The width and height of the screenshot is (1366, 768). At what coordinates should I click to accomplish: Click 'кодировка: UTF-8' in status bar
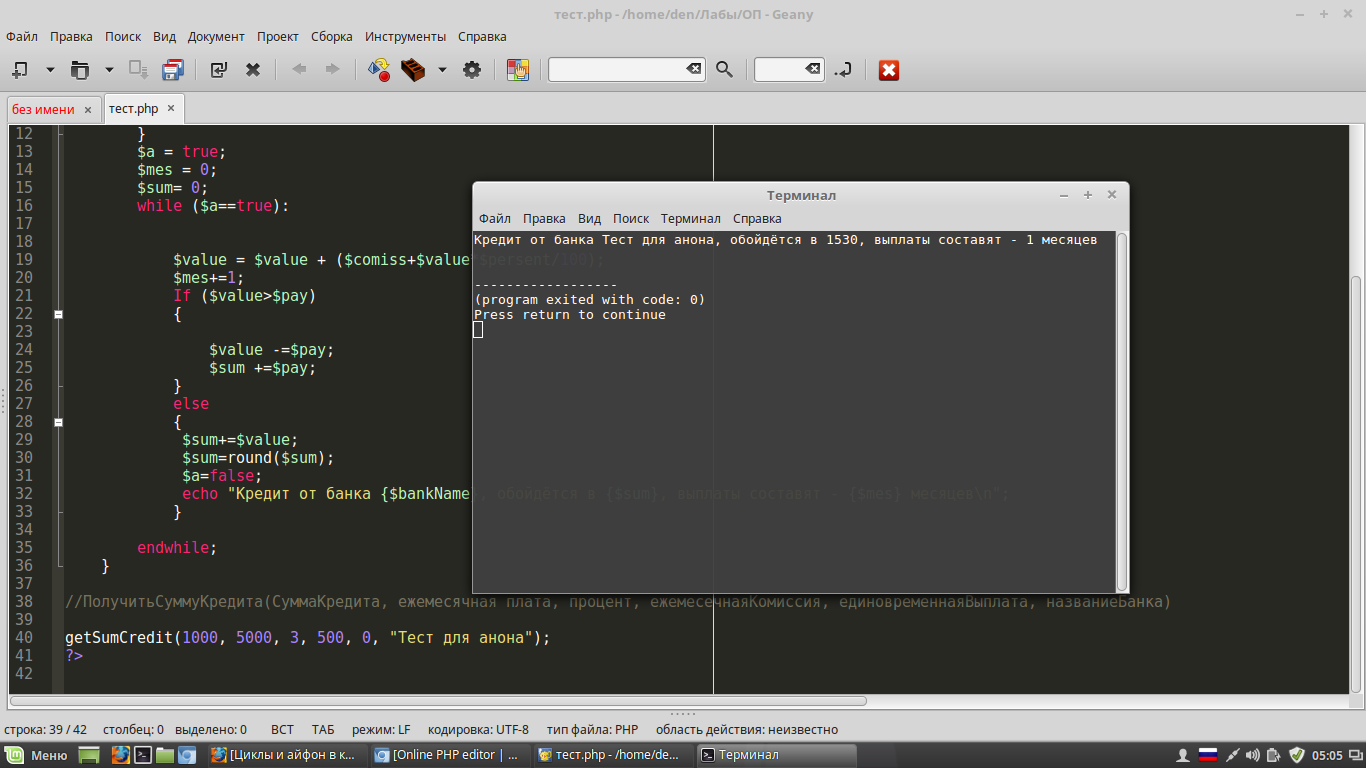478,730
